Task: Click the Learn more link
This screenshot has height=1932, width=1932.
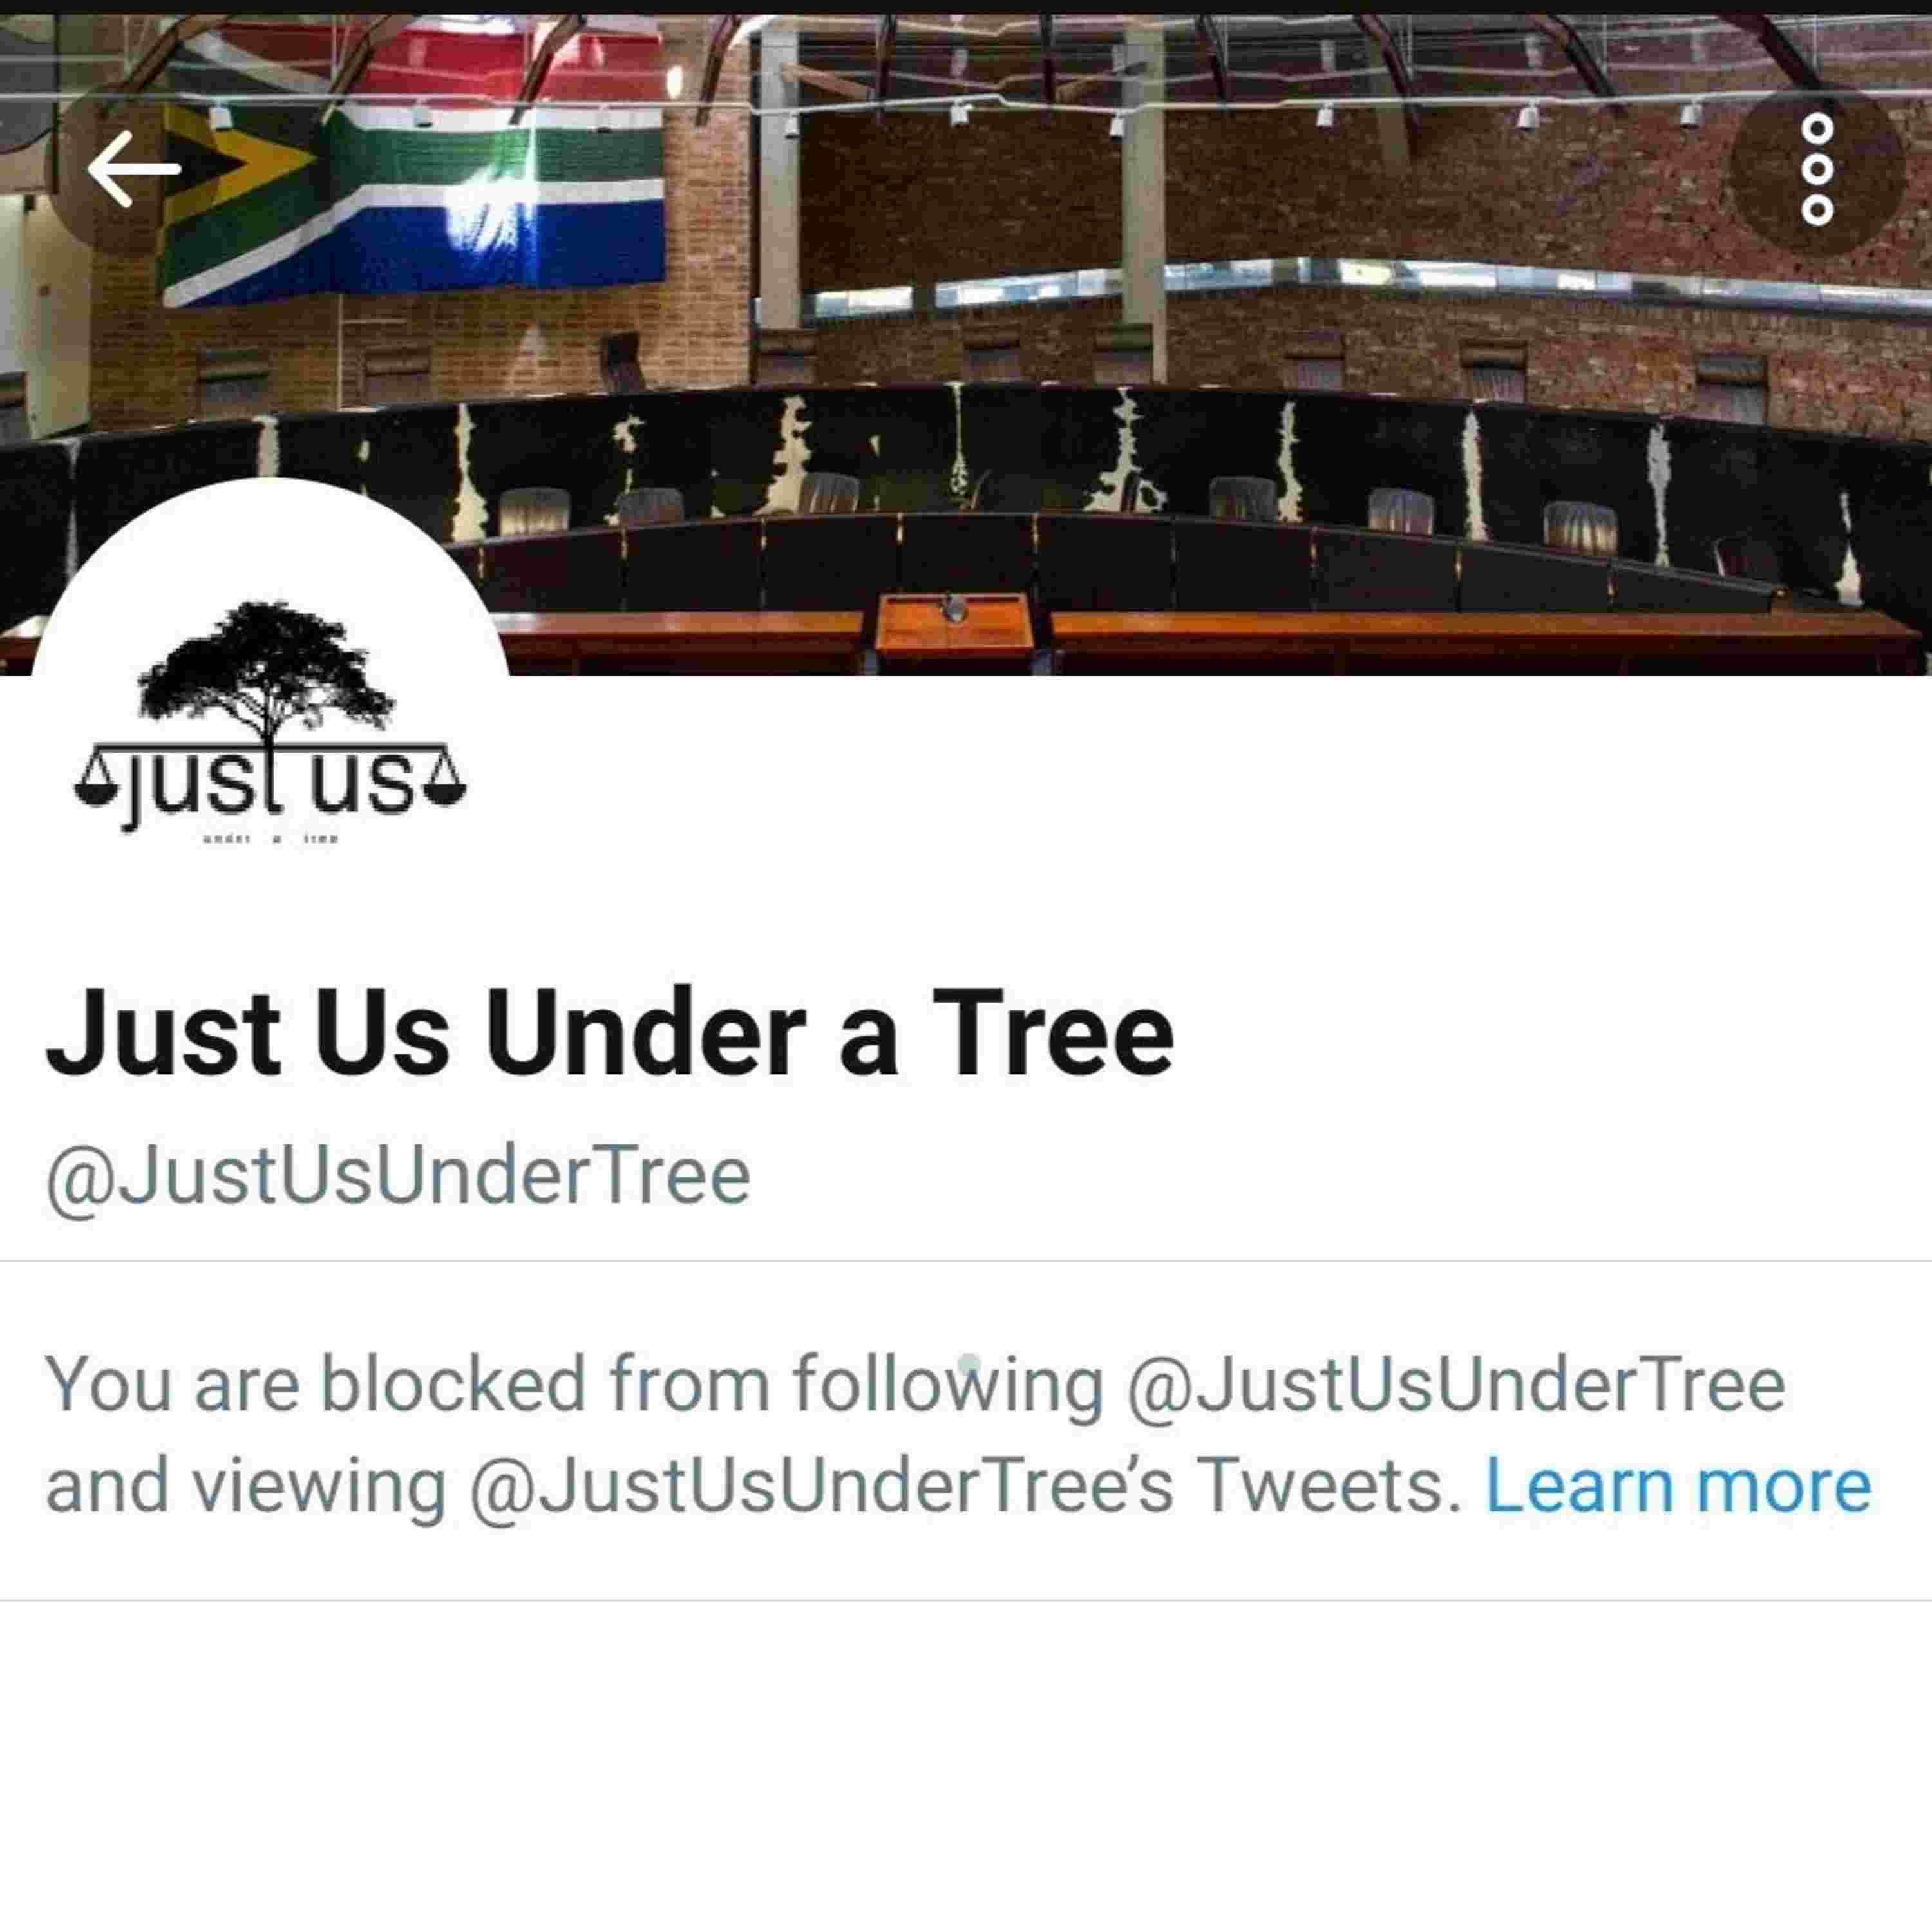Action: (1678, 1486)
